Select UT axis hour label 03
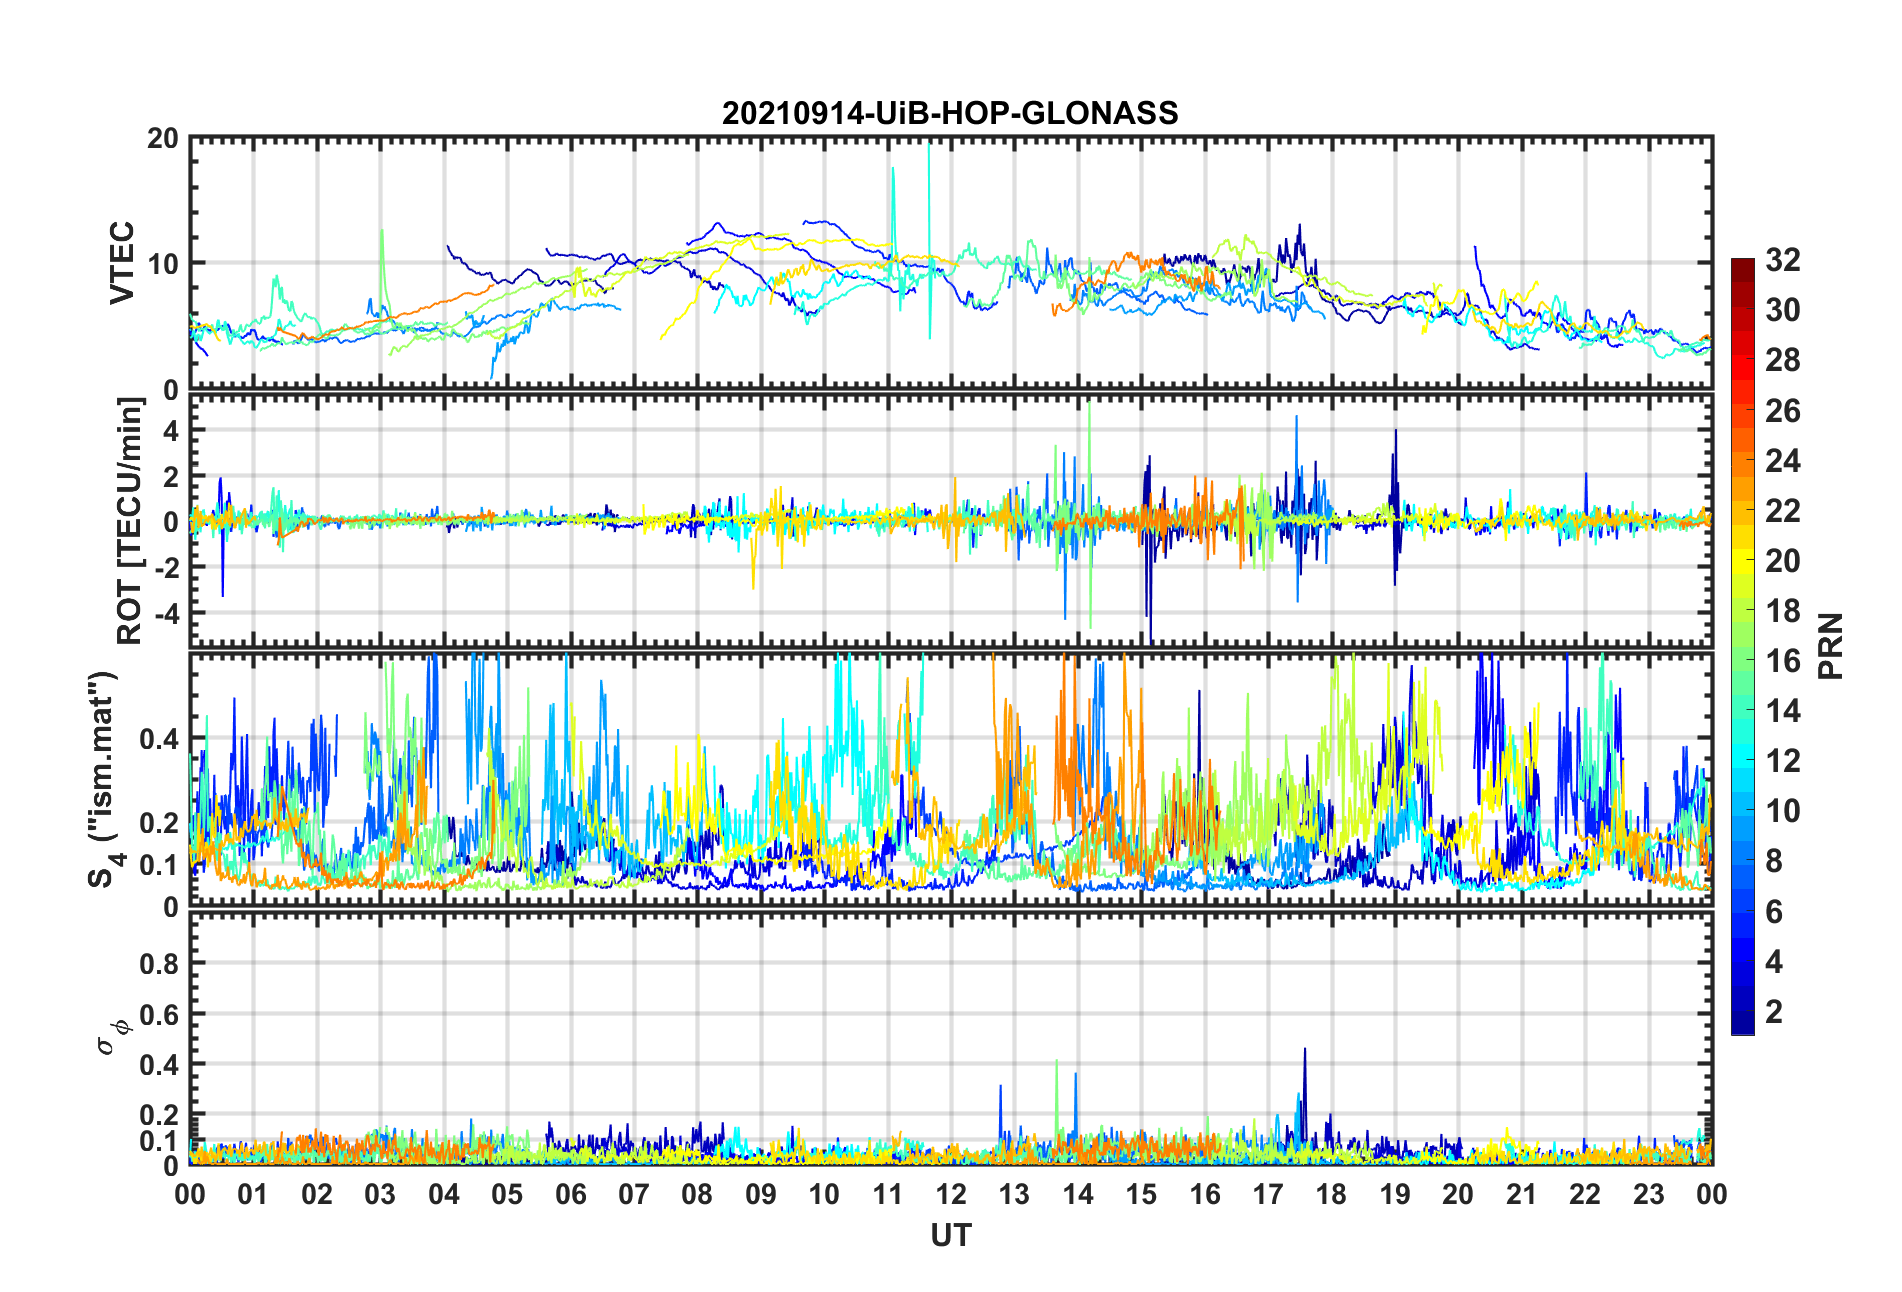The image size is (1902, 1292). 380,1194
